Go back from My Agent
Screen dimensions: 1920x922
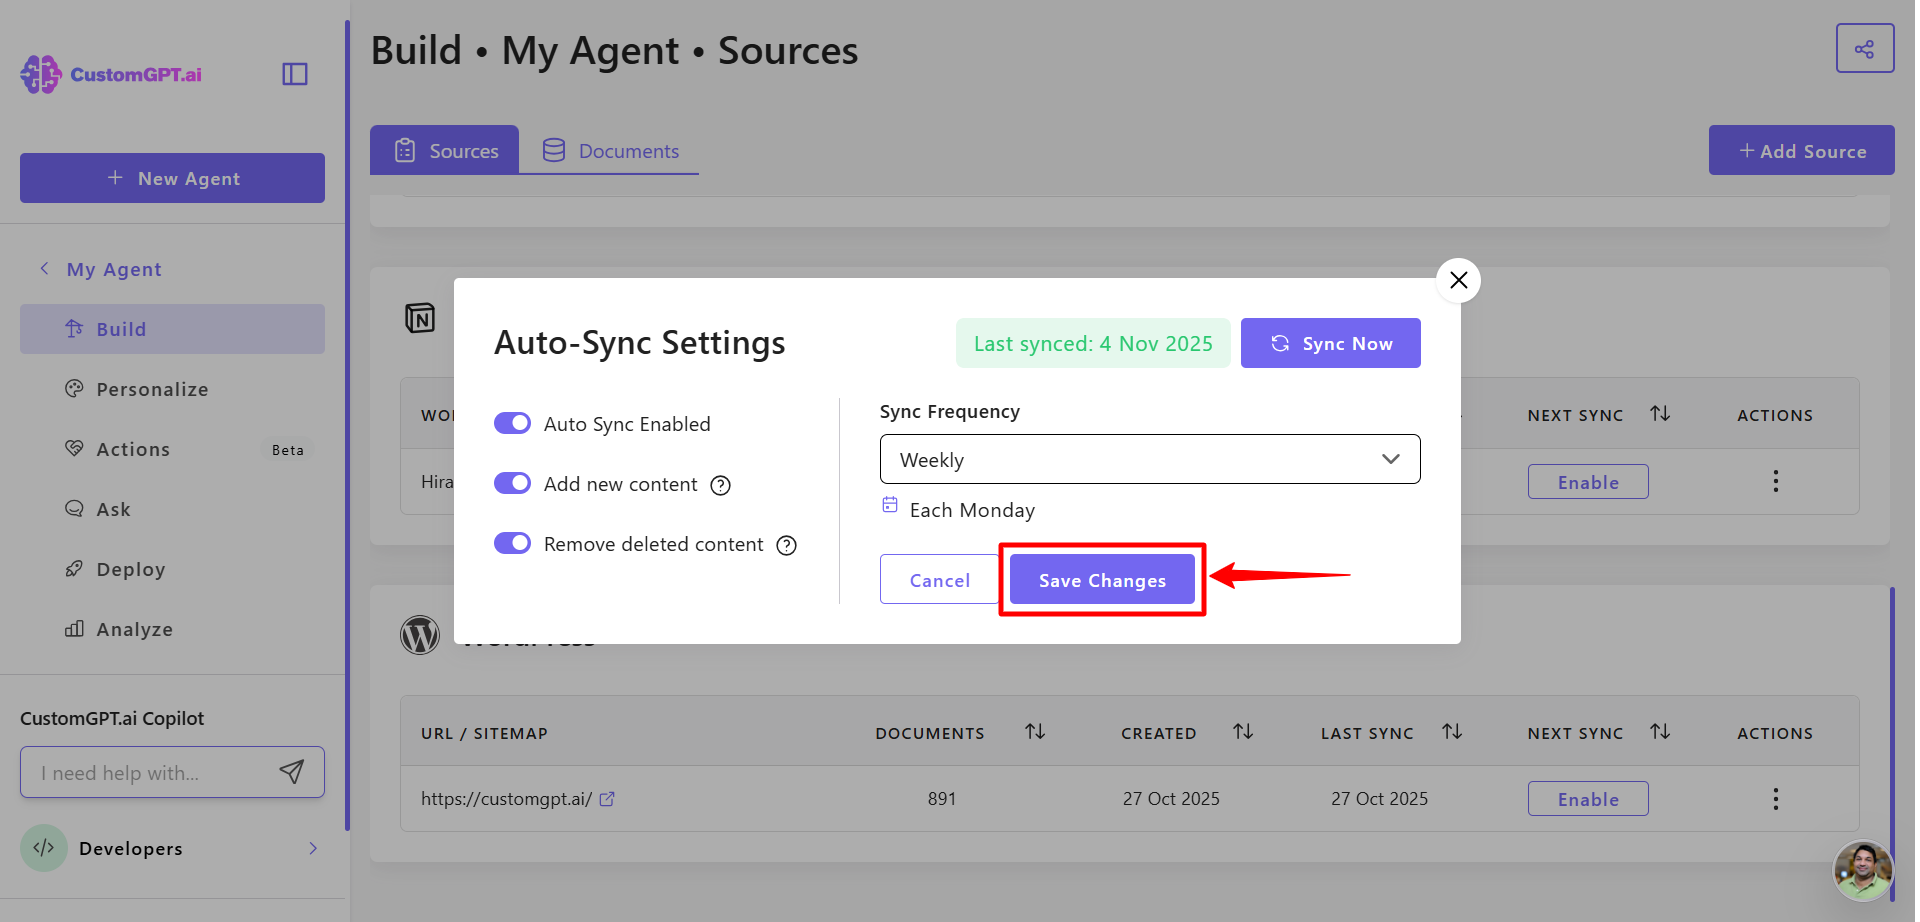[x=44, y=269]
